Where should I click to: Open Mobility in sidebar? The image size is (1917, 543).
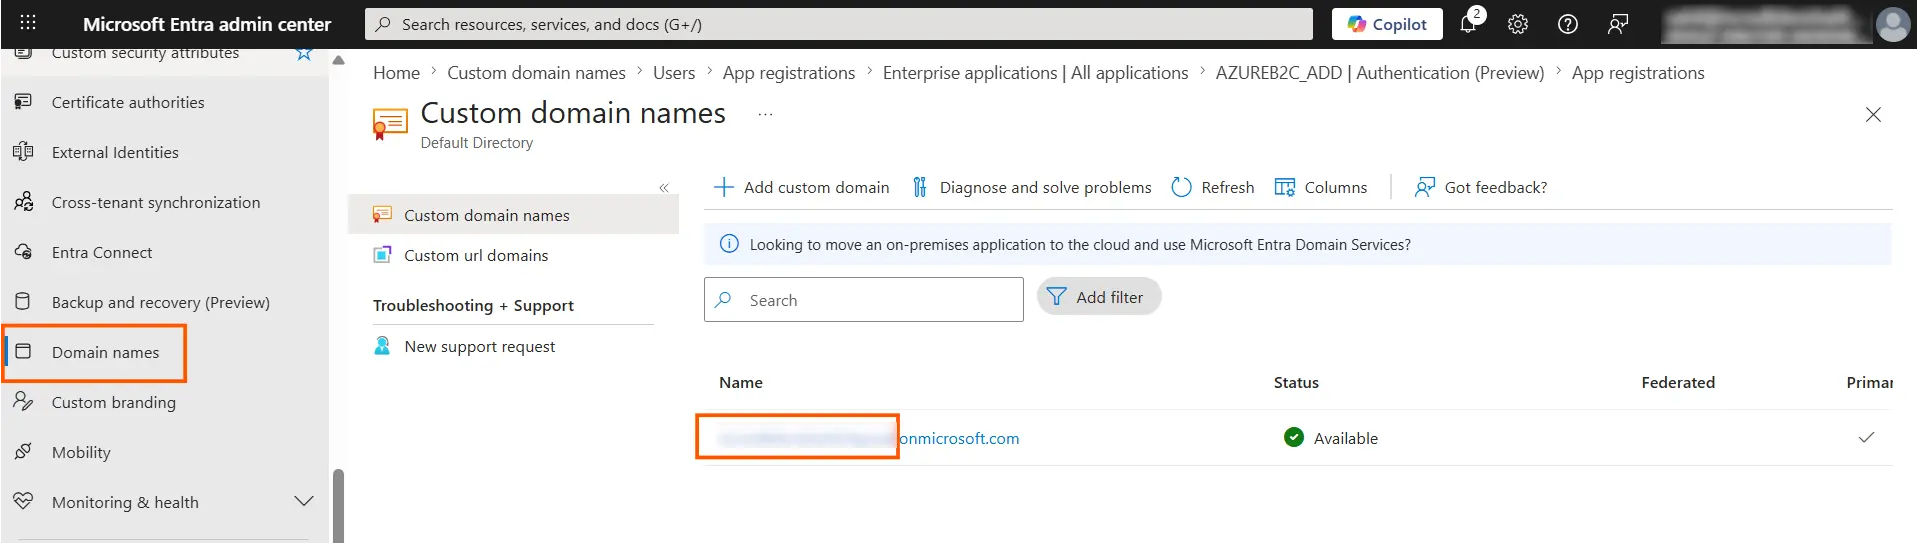point(81,452)
